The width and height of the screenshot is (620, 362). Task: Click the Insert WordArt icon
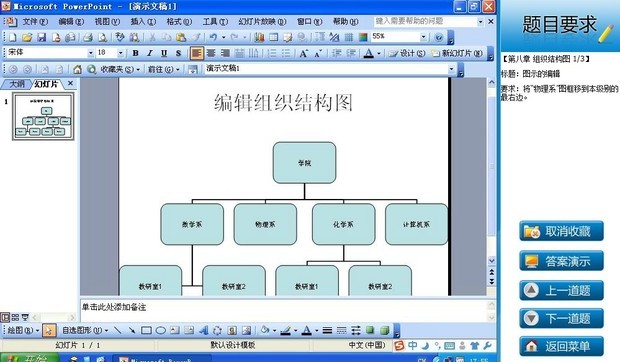click(203, 330)
